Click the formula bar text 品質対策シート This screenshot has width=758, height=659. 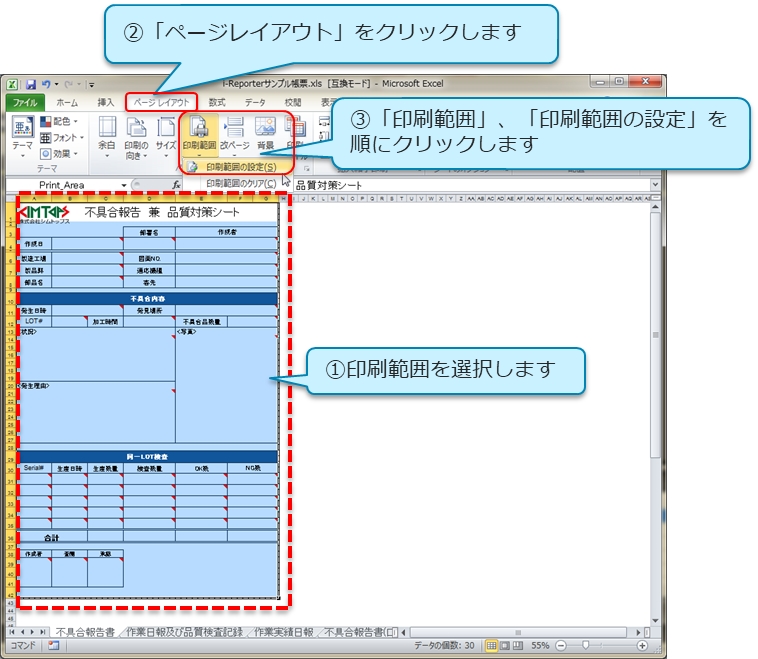click(329, 185)
